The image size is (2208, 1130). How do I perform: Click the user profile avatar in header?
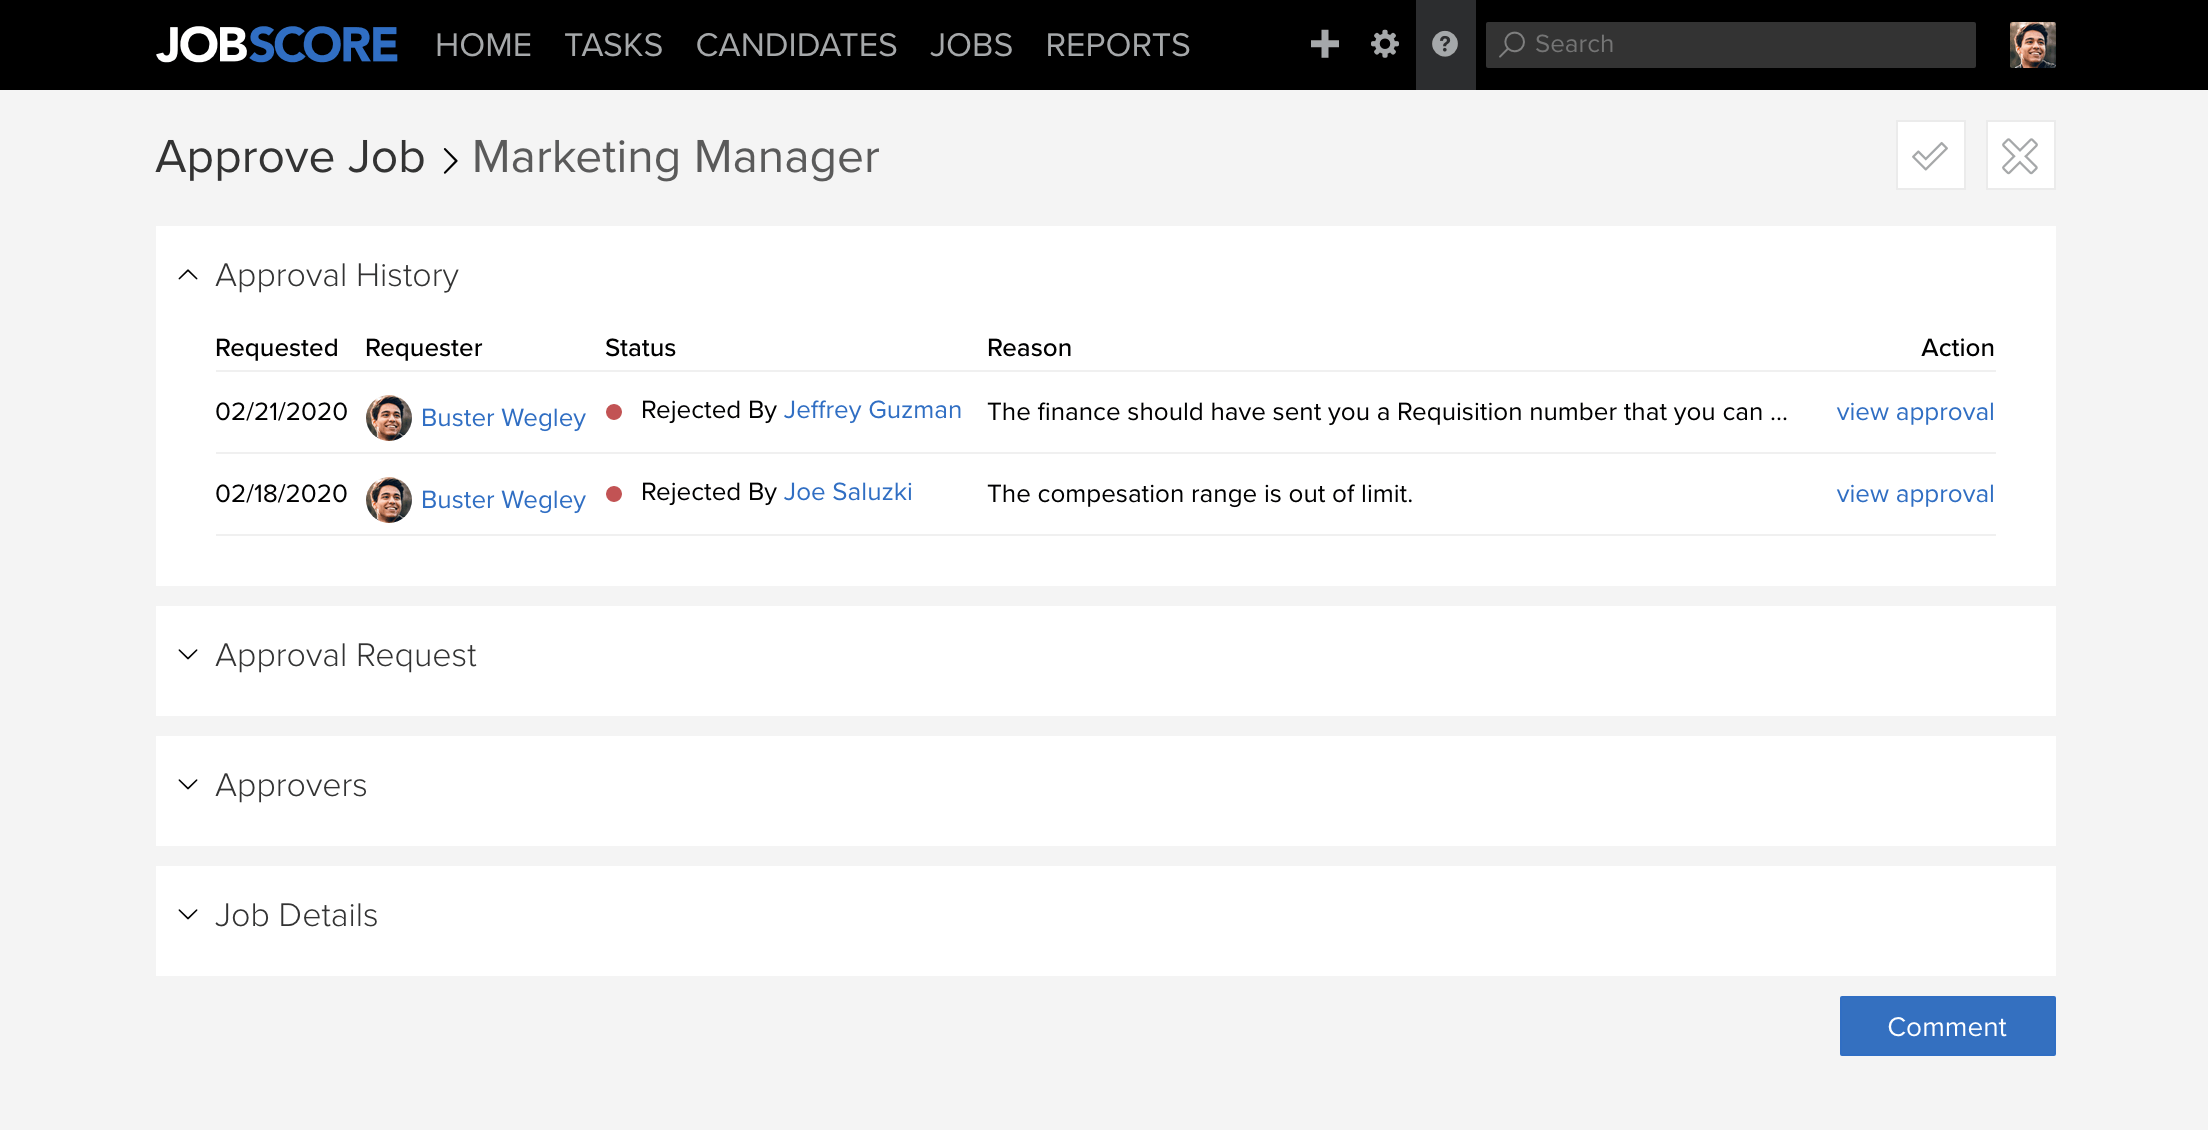pyautogui.click(x=2033, y=45)
